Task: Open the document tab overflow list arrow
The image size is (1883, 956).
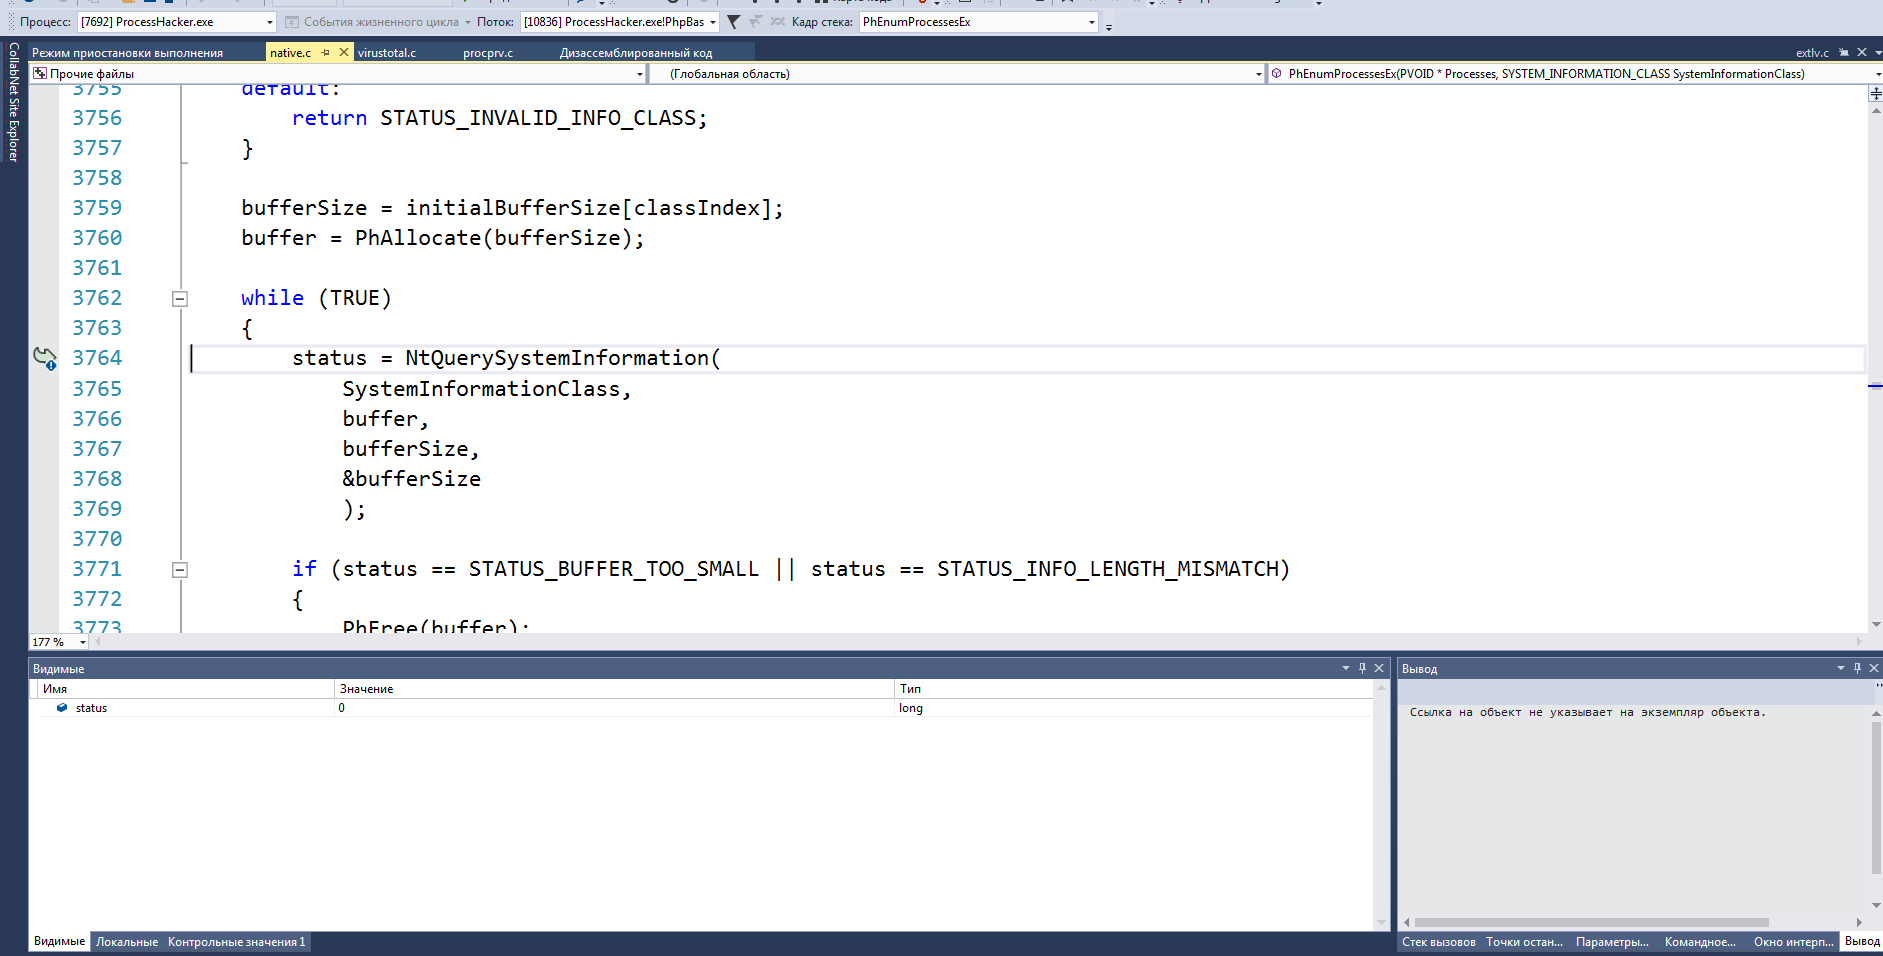Action: [1878, 52]
